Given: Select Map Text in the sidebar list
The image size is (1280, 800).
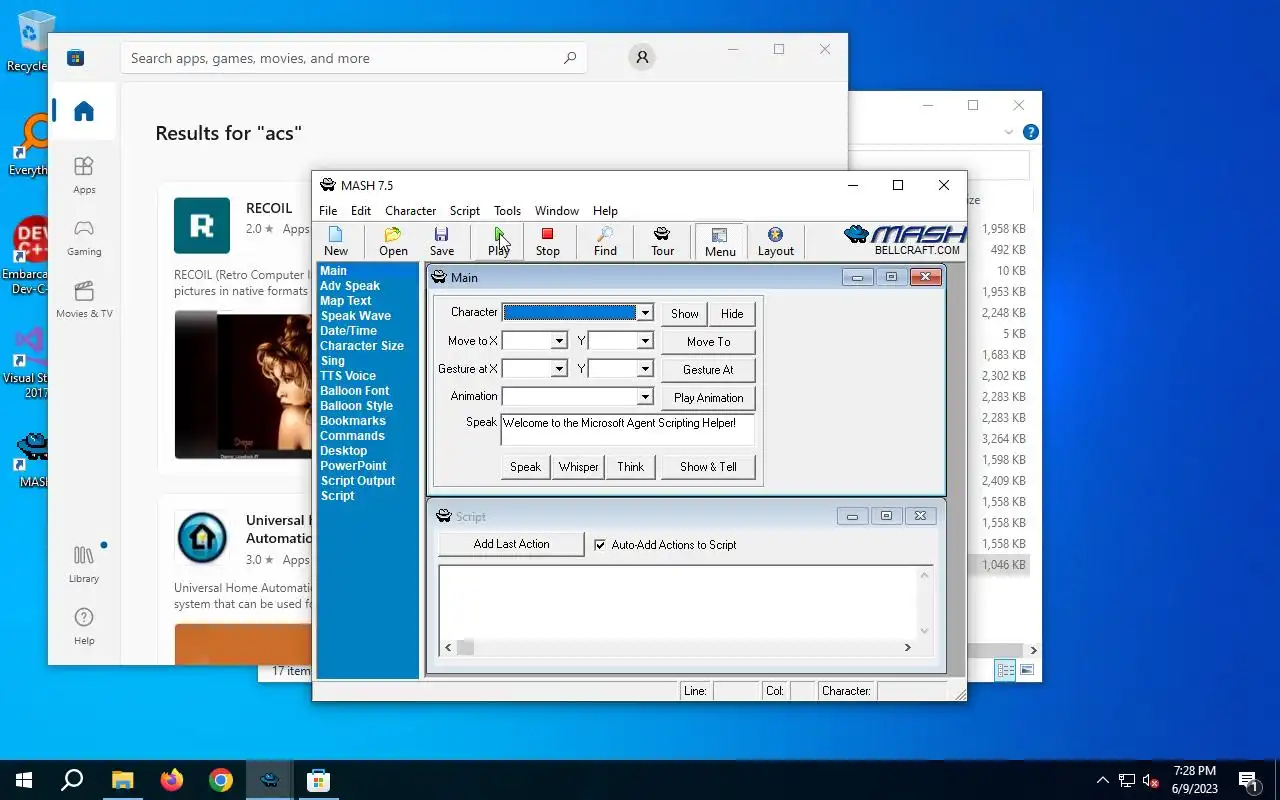Looking at the screenshot, I should tap(345, 301).
